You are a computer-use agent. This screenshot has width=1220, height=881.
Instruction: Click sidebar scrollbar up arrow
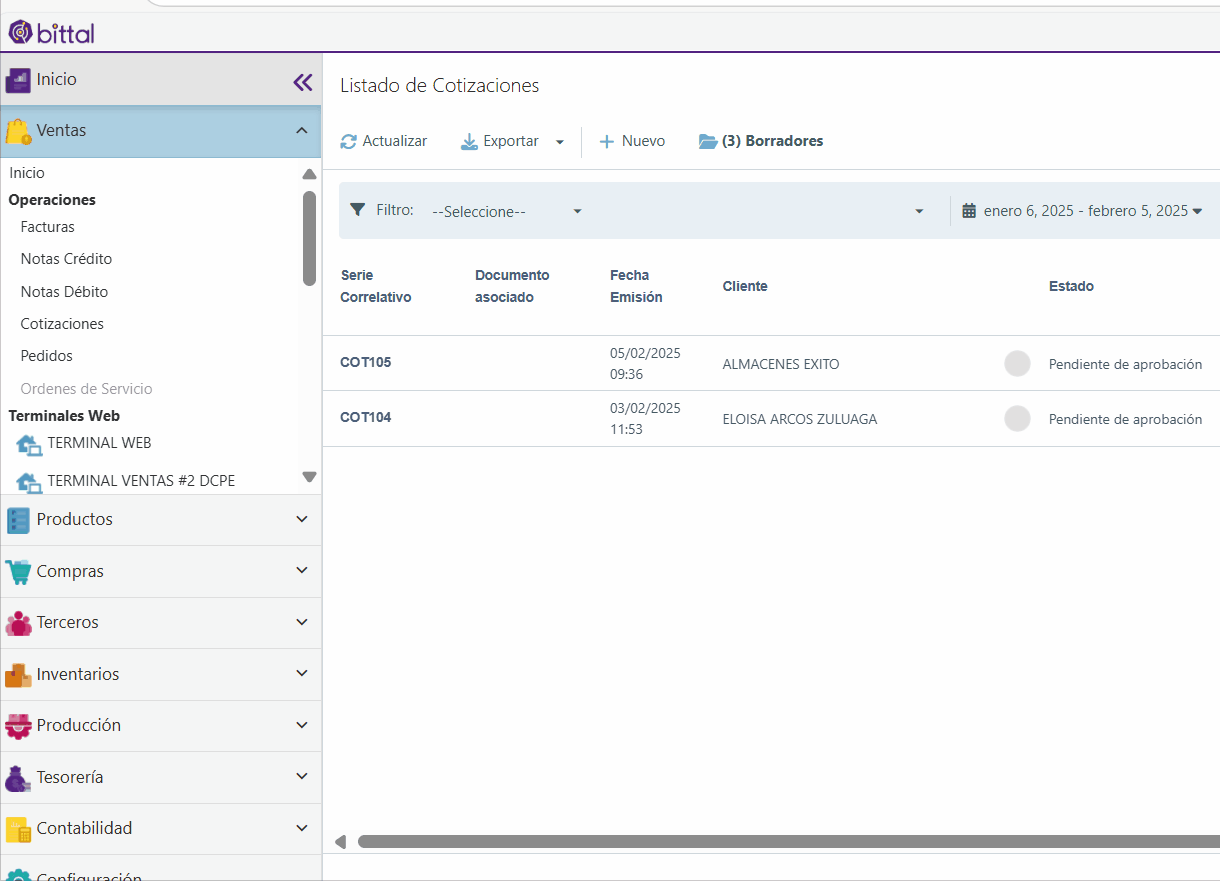point(309,174)
